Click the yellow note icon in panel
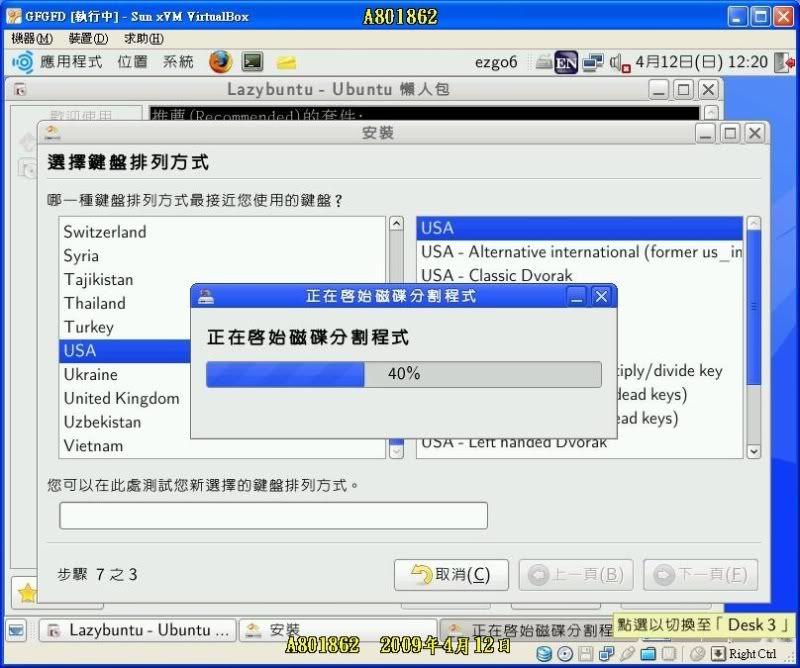Screen dimensions: 800x668 pyautogui.click(x=286, y=63)
